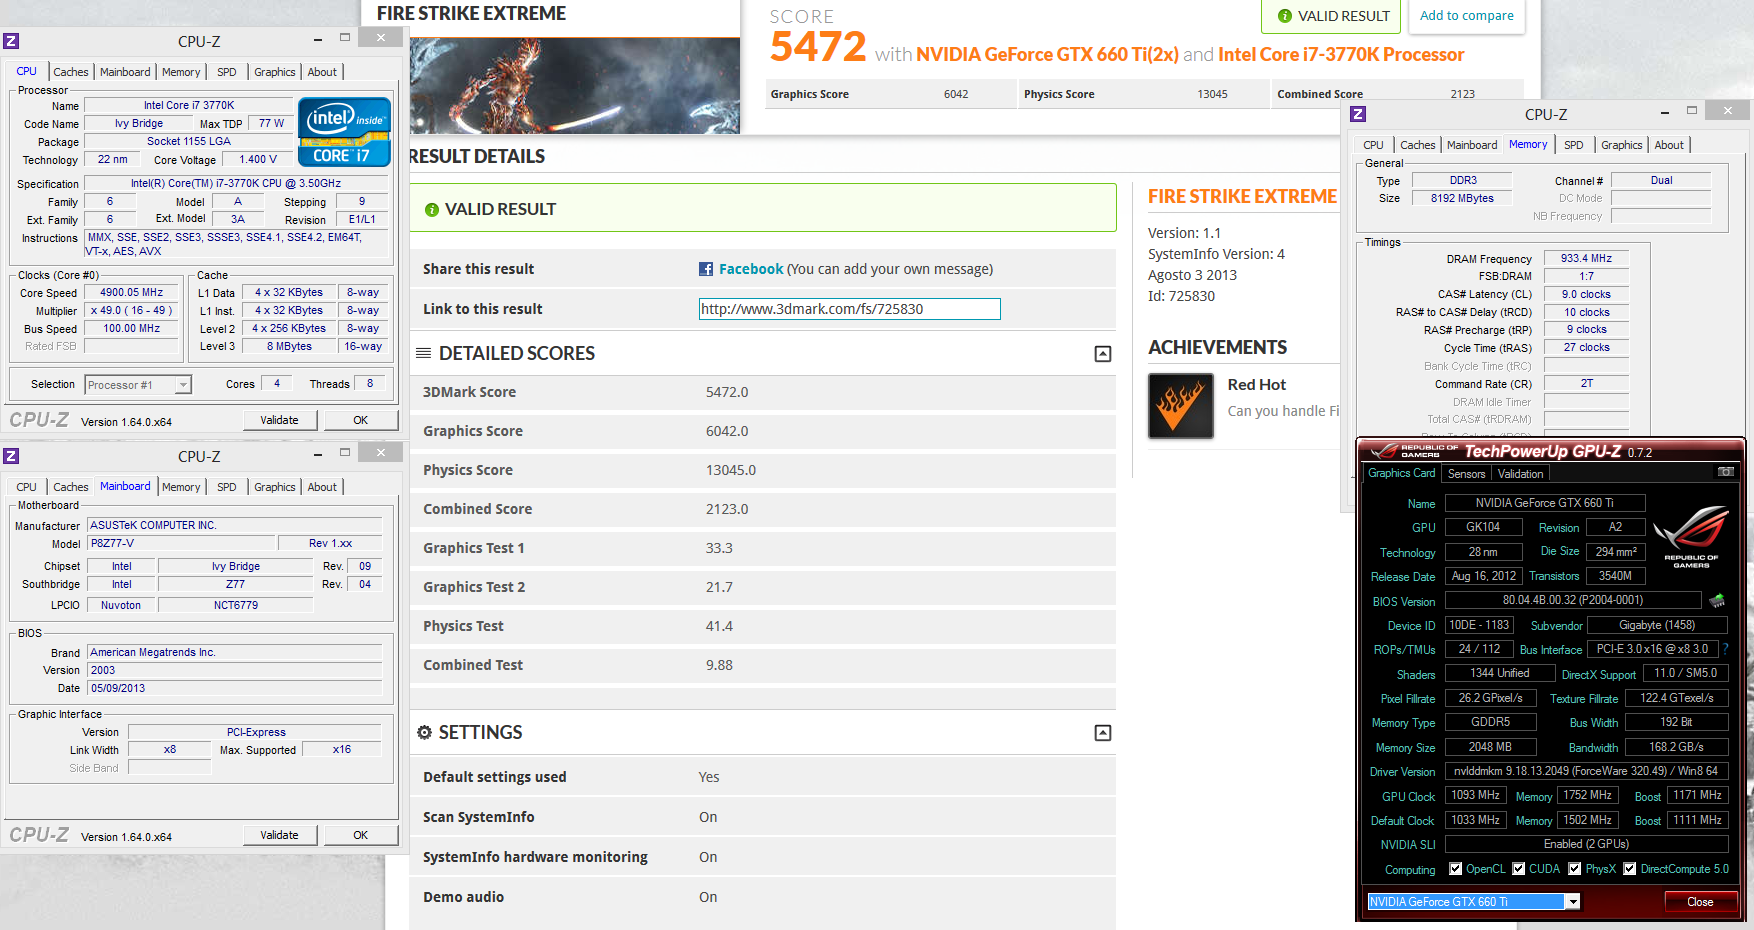Toggle the PhysX checkbox in GPU-Z
Viewport: 1754px width, 930px height.
1575,869
